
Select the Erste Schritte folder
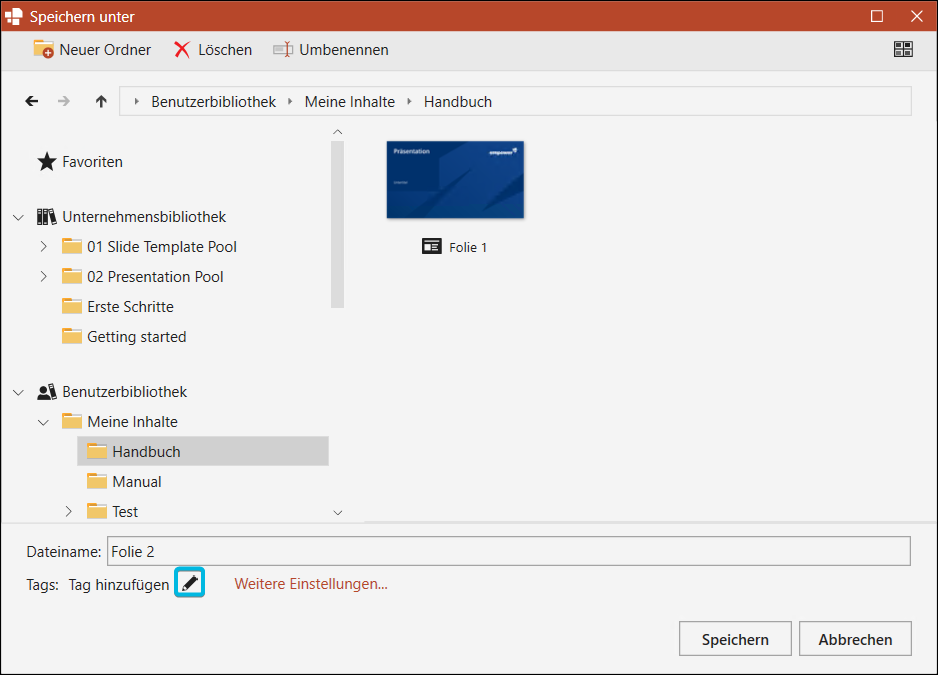coord(118,306)
